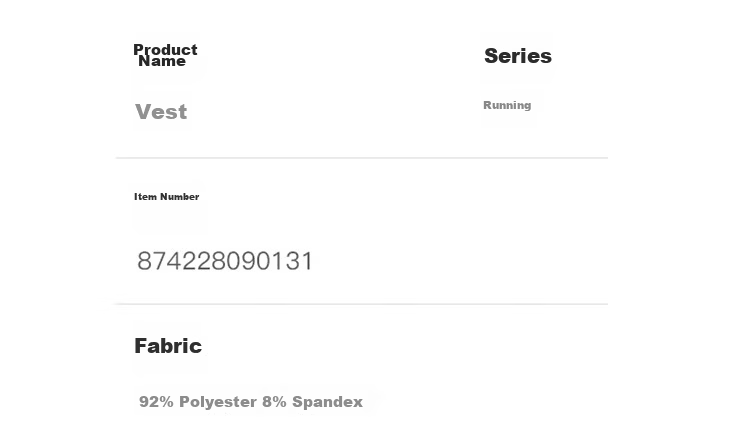The image size is (750, 426).
Task: Click the word Item in Item Number
Action: [145, 197]
